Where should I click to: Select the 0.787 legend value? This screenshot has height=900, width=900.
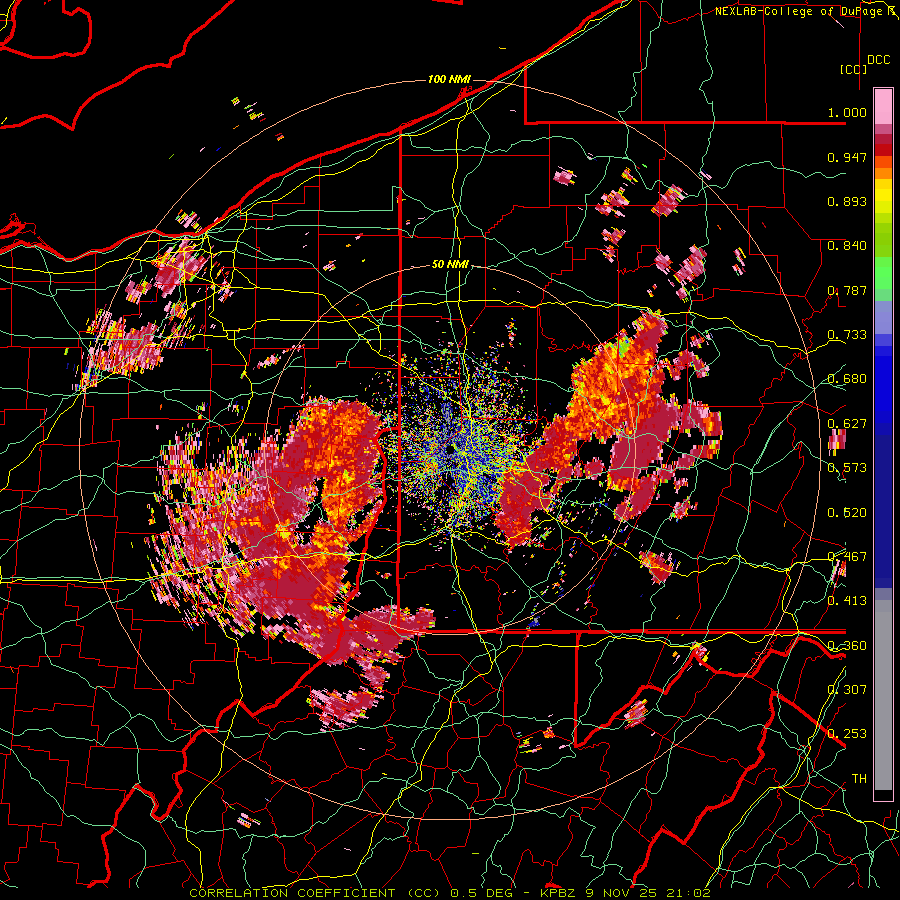[847, 290]
